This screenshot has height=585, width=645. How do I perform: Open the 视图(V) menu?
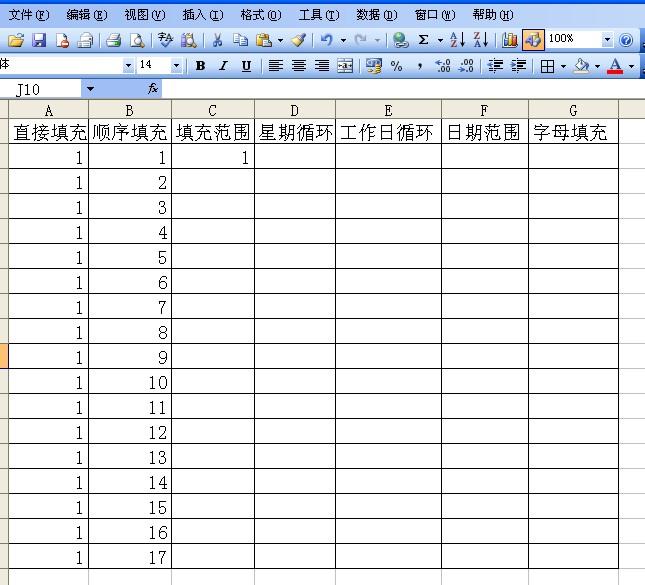pos(145,15)
